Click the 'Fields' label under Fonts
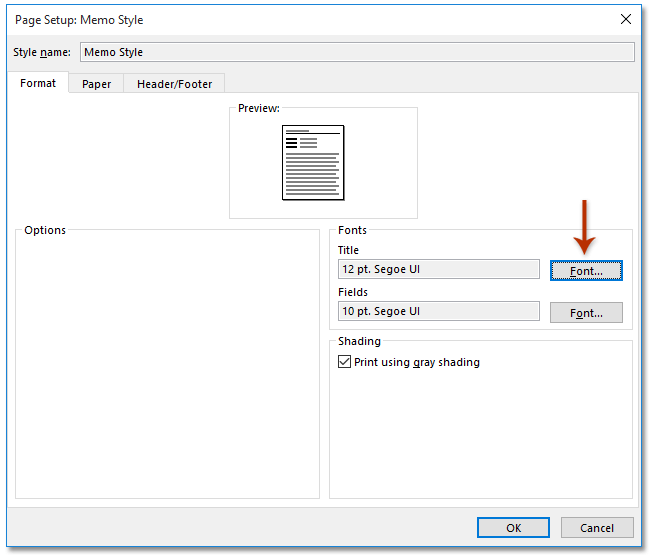 (x=352, y=292)
